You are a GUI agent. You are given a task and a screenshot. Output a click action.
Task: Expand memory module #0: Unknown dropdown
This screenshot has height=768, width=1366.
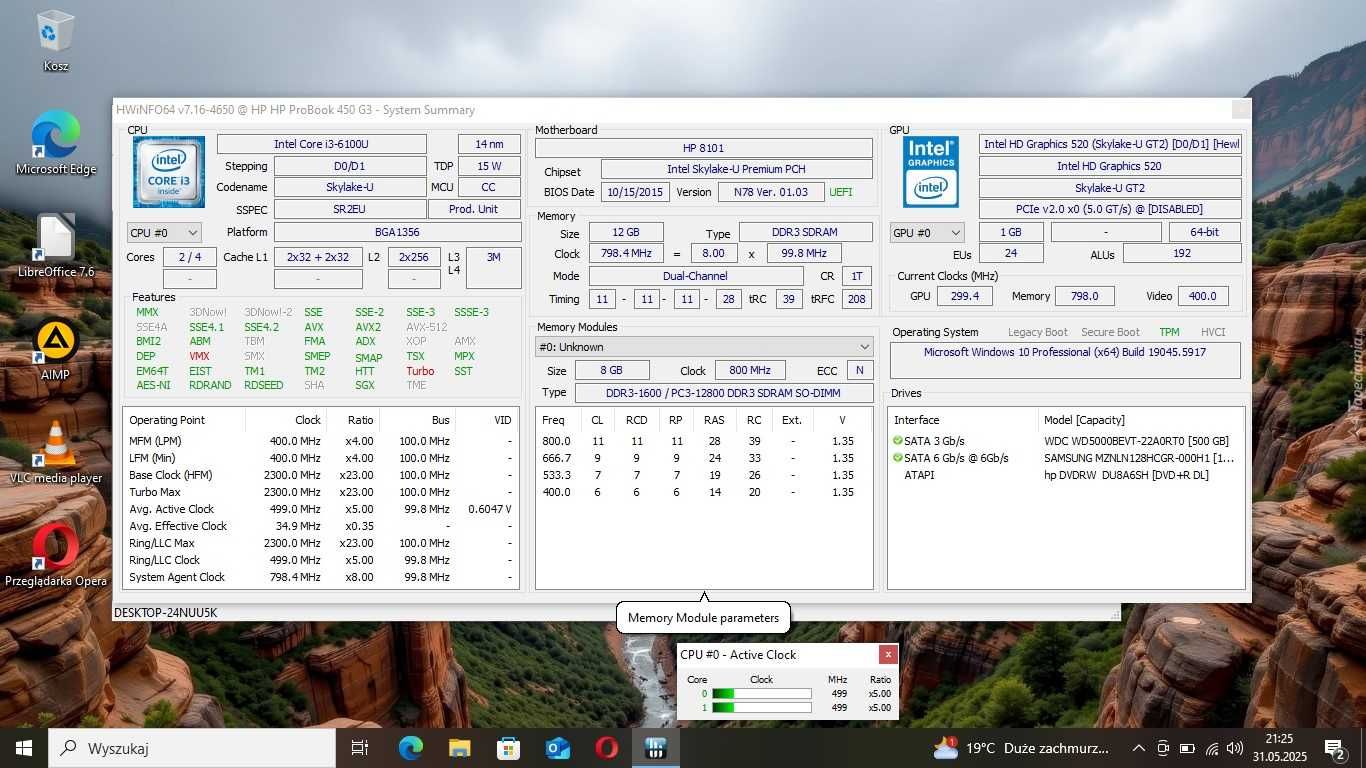click(x=704, y=347)
